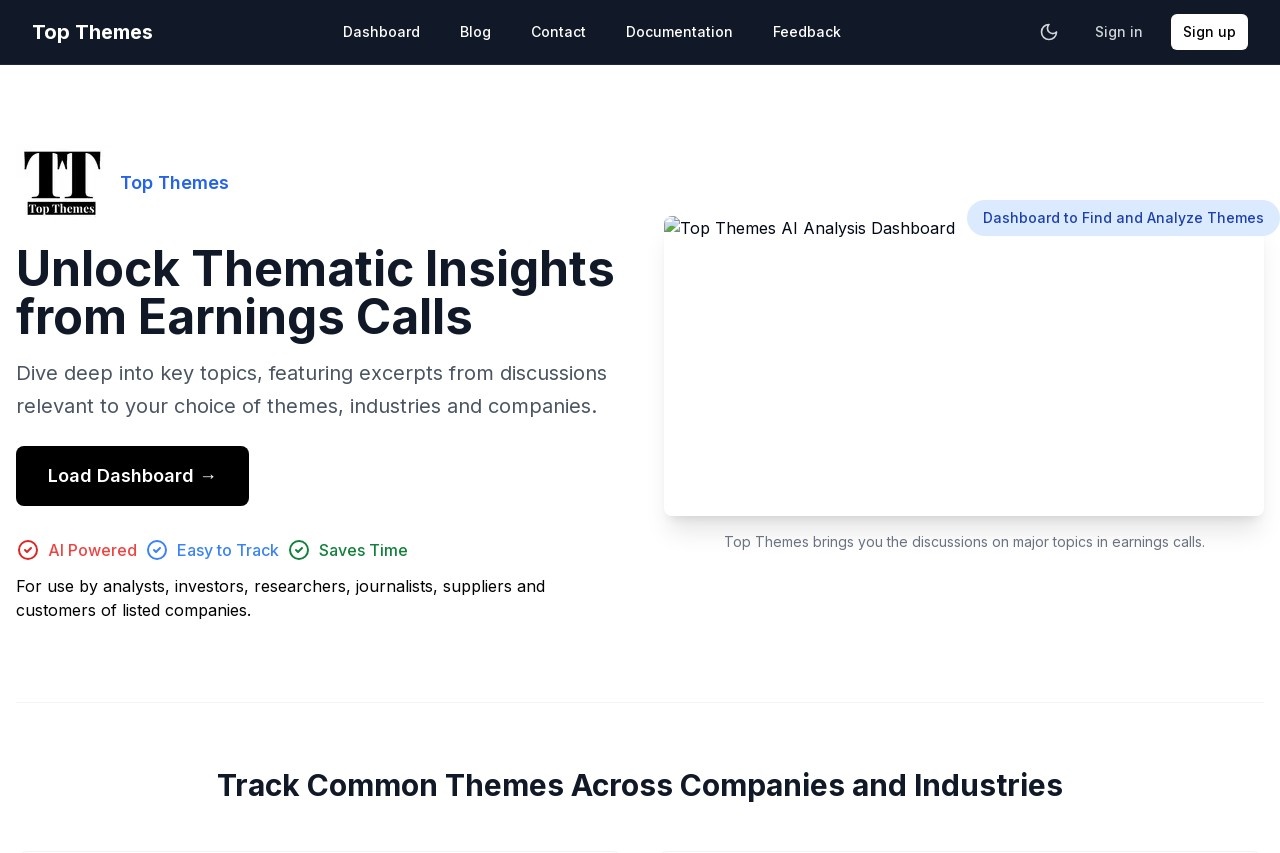Click the caption under the dashboard image

[x=964, y=542]
